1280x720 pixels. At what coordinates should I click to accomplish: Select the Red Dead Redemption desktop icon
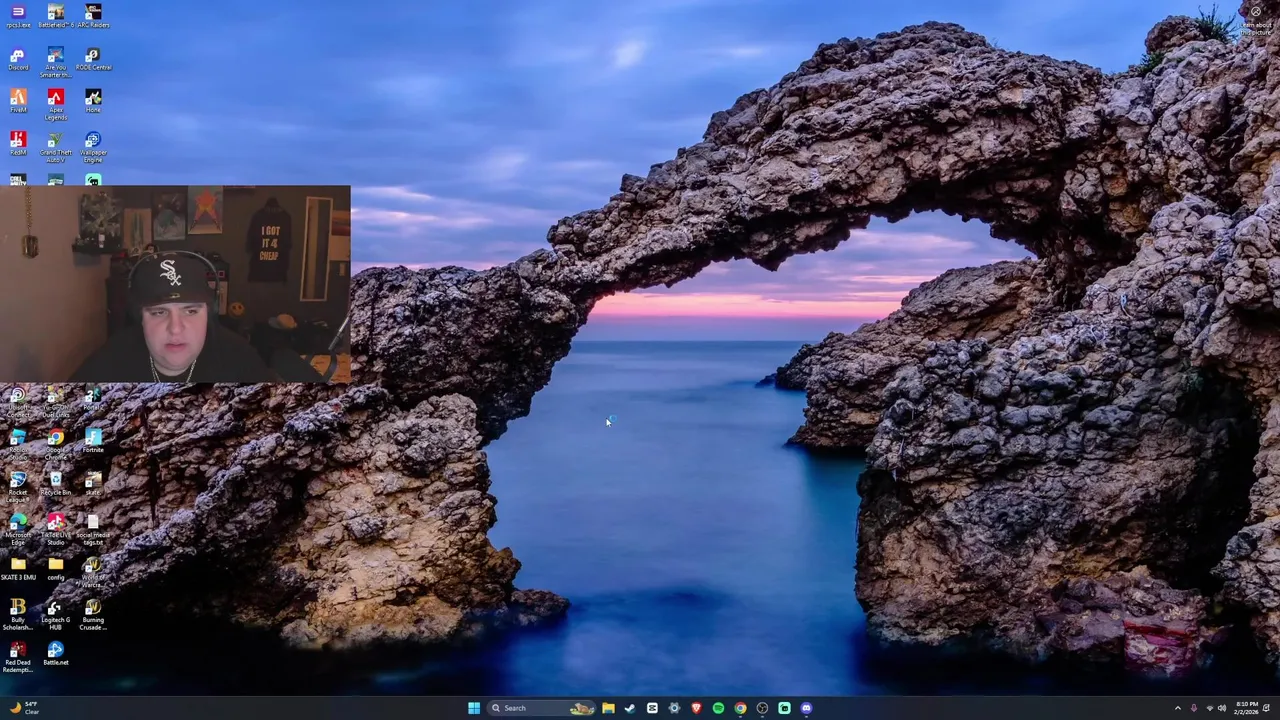click(18, 656)
